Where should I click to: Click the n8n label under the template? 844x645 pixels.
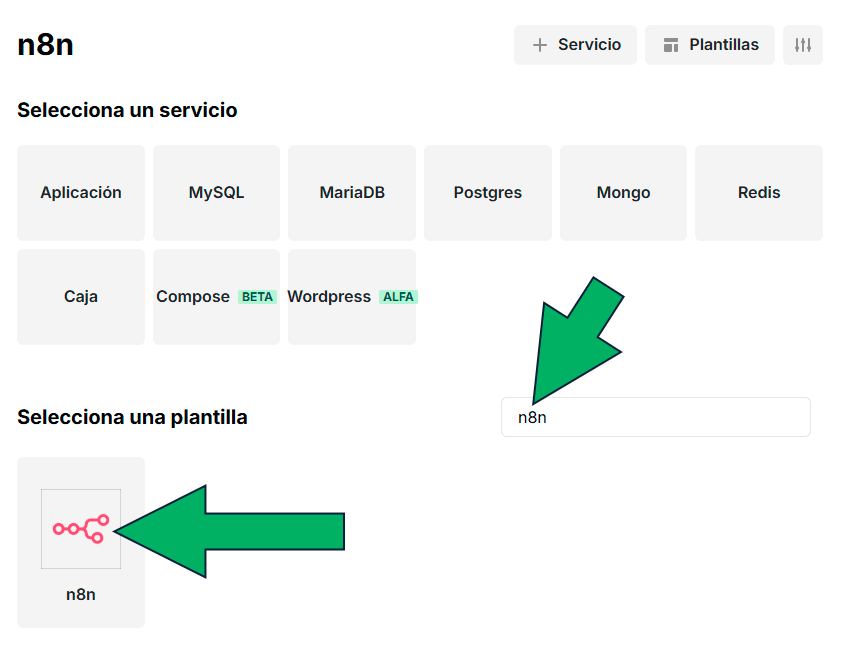point(80,593)
